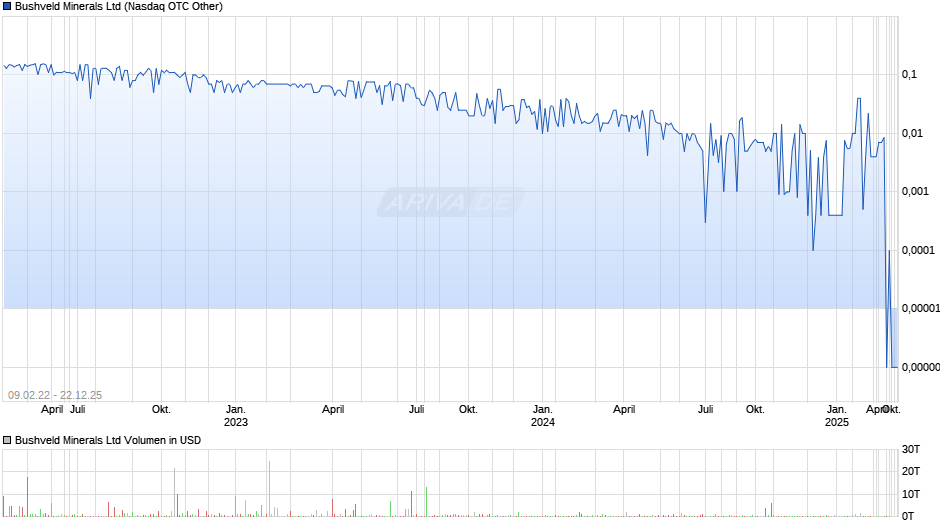Click the first April label on time axis

(52, 410)
